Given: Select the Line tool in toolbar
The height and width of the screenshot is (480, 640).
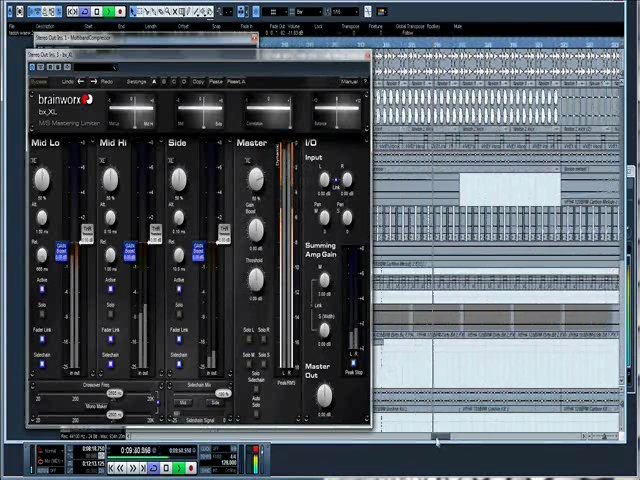Looking at the screenshot, I should pyautogui.click(x=196, y=11).
